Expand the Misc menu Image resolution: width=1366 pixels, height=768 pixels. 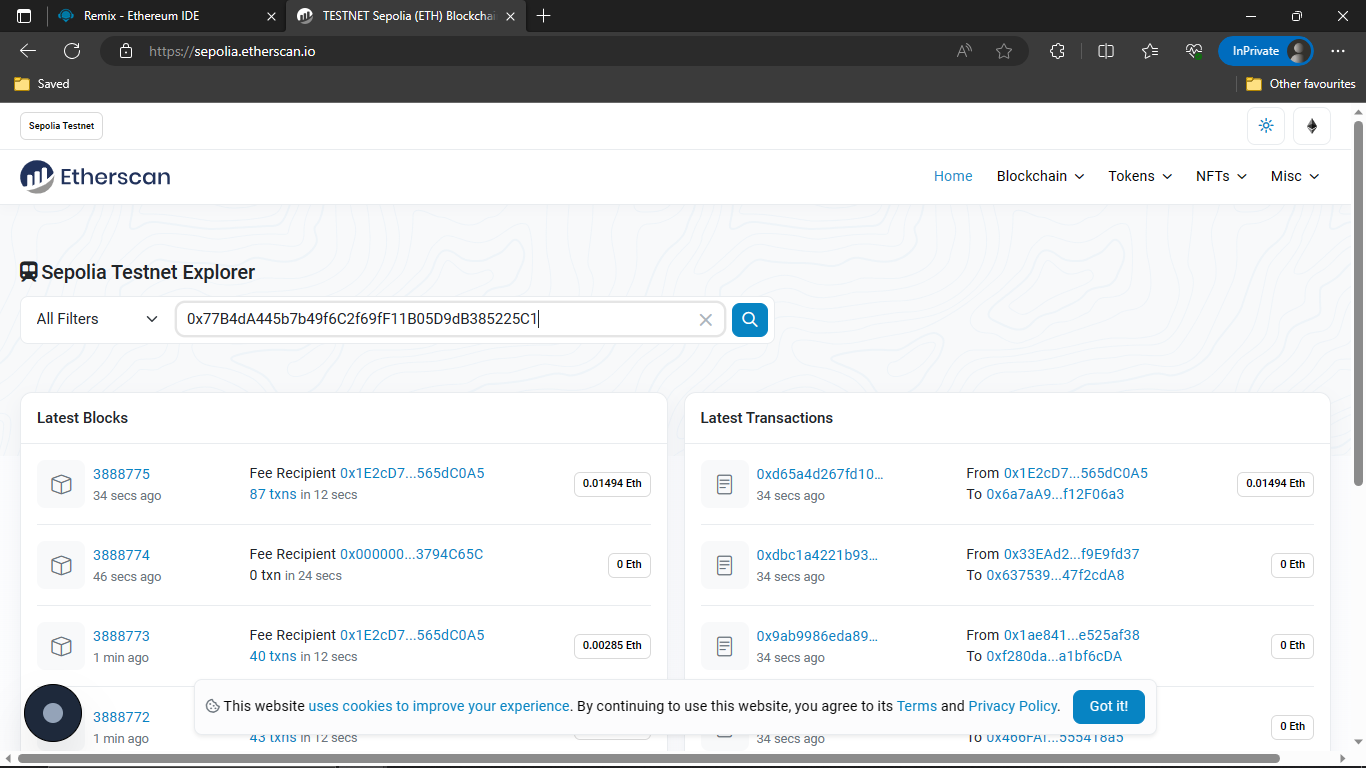tap(1295, 176)
